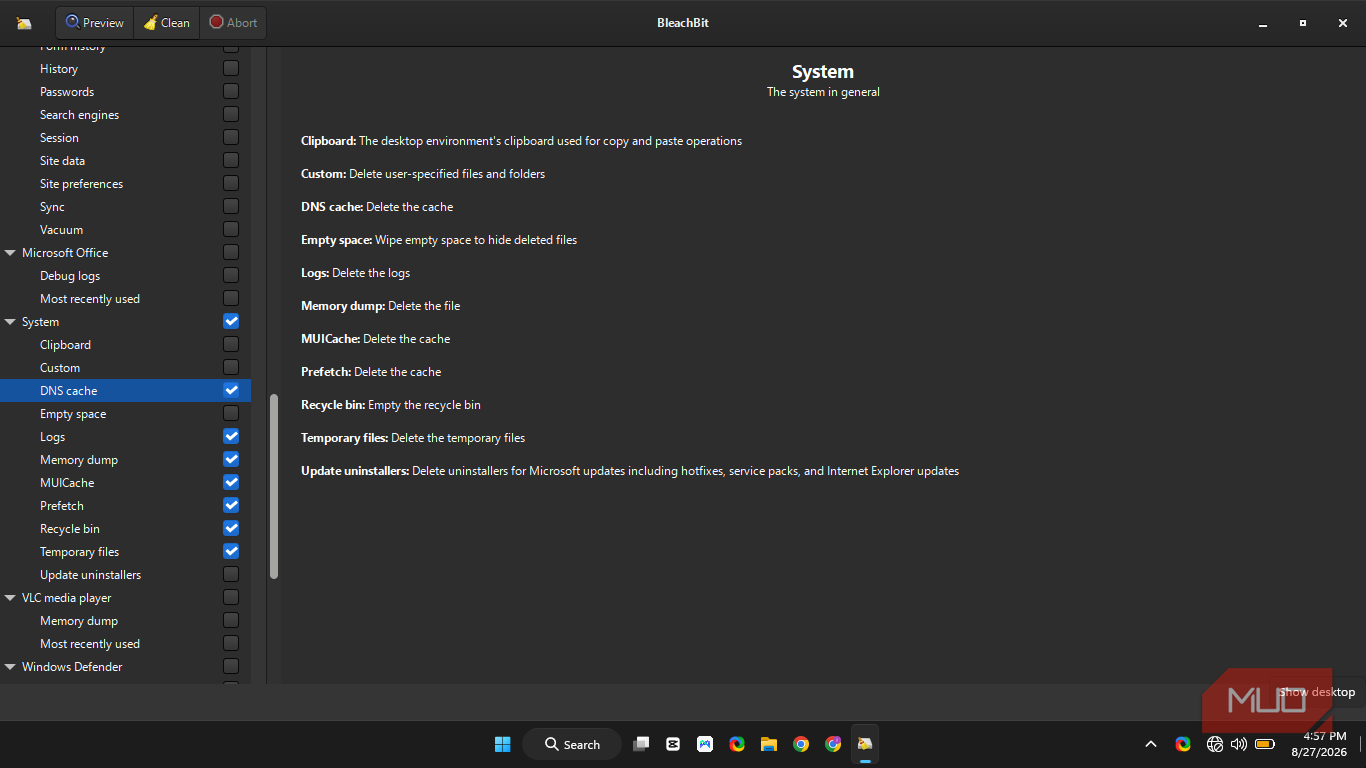This screenshot has width=1366, height=768.
Task: Open File Explorer from the taskbar
Action: pyautogui.click(x=769, y=744)
